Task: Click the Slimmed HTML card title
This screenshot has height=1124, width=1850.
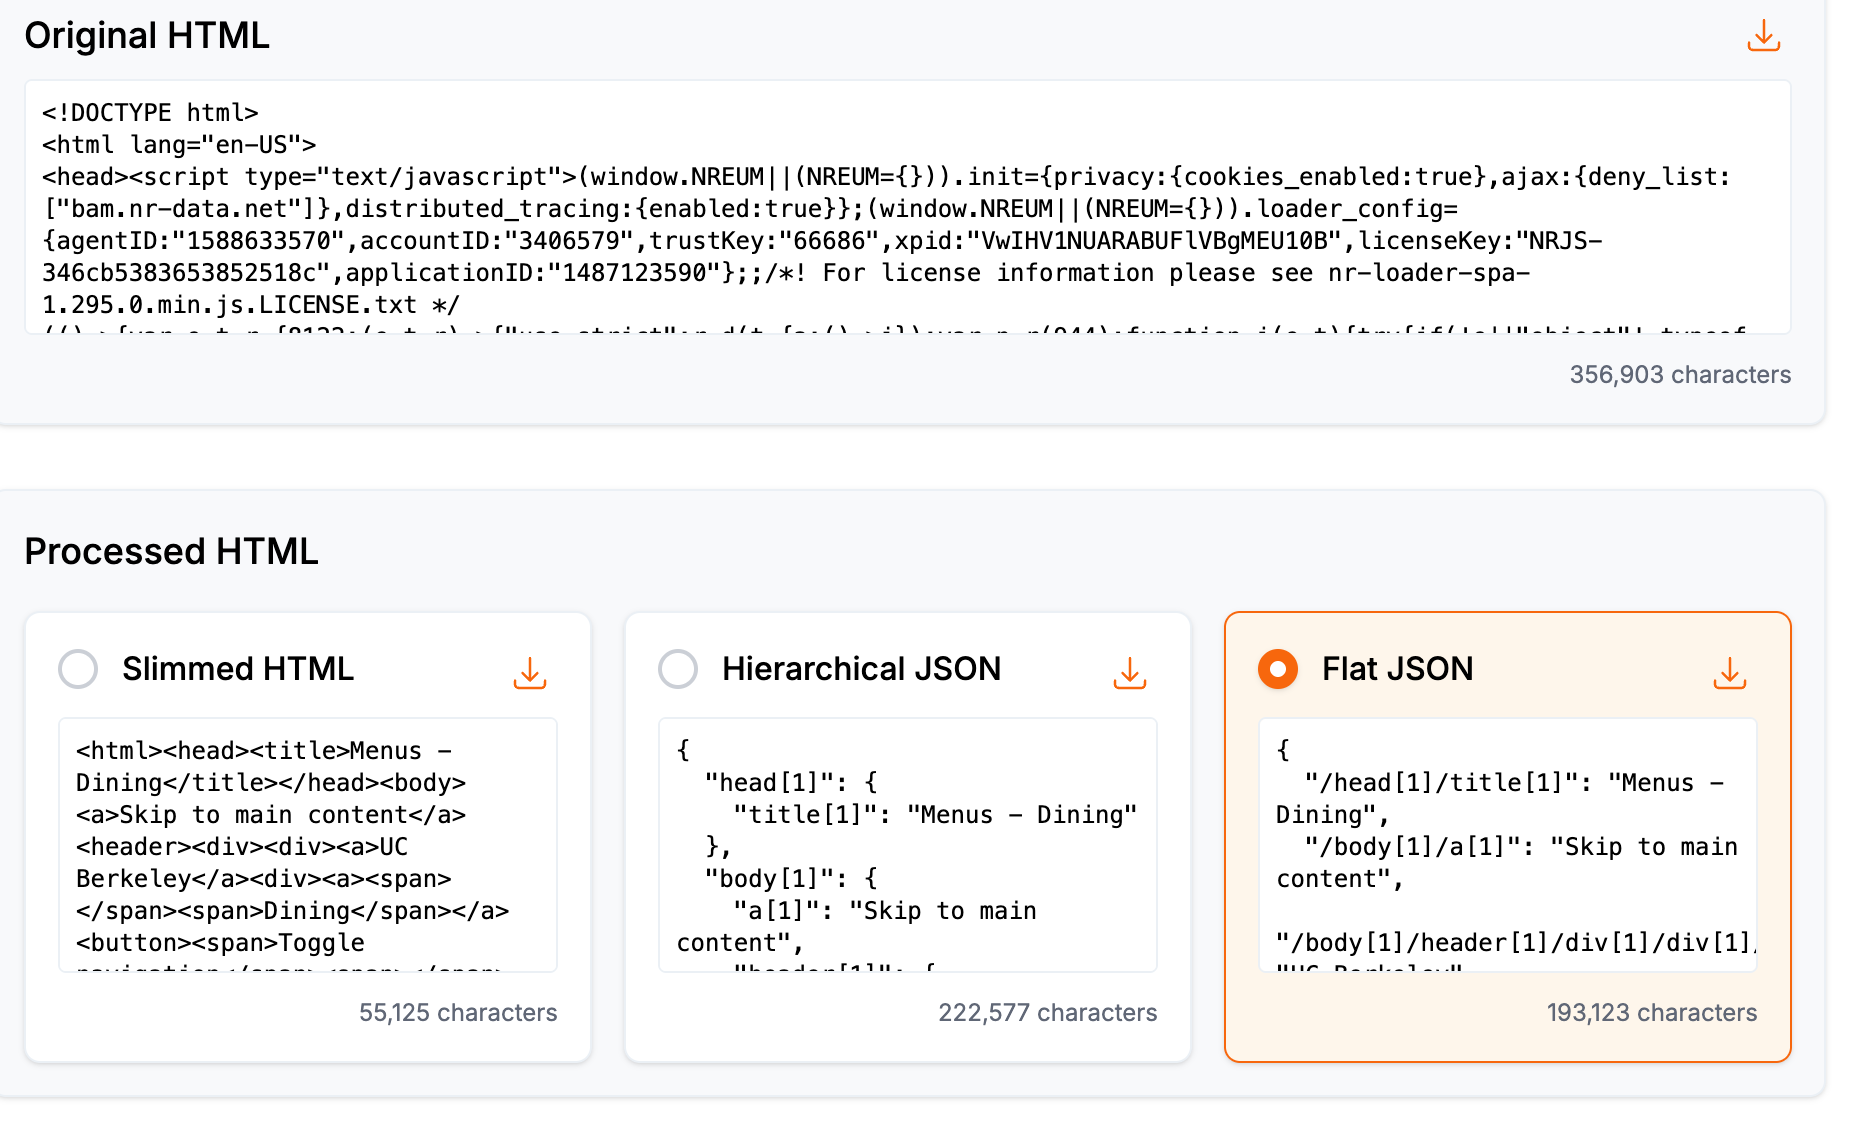Action: coord(238,669)
